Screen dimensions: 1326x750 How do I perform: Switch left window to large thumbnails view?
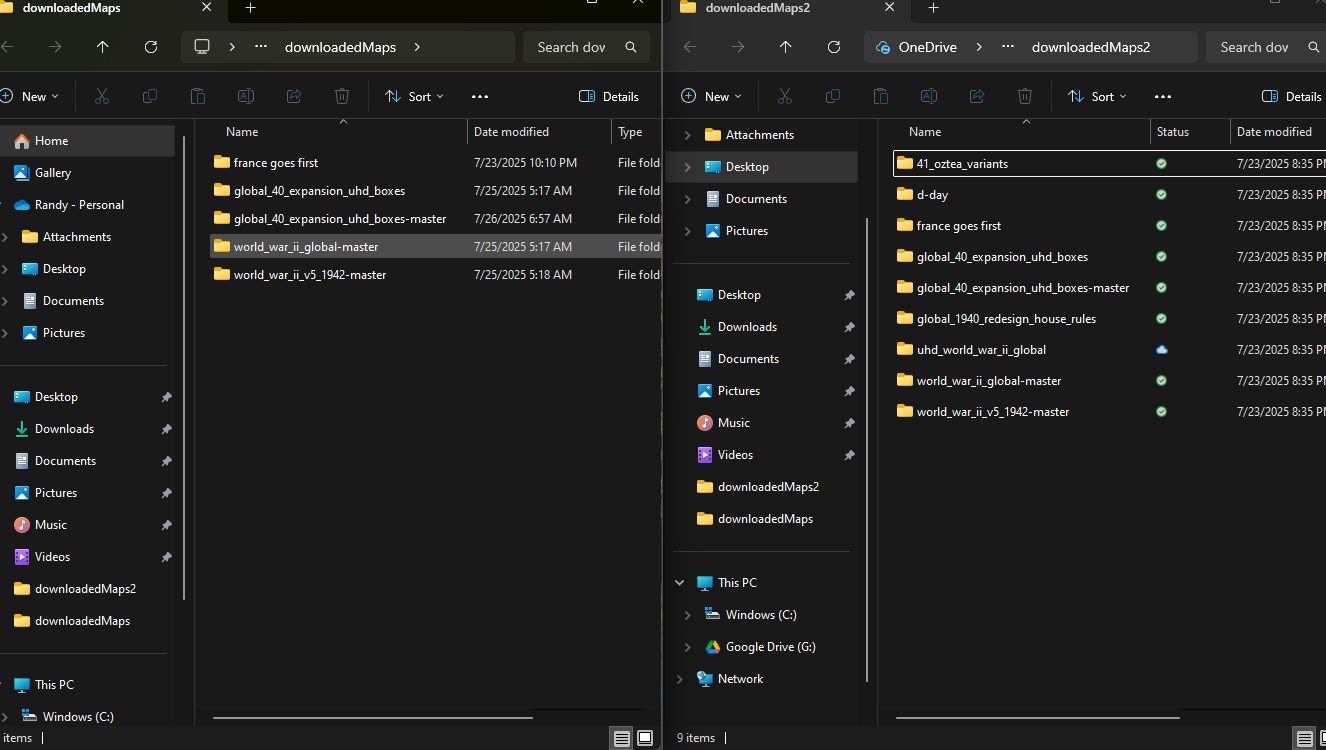645,738
